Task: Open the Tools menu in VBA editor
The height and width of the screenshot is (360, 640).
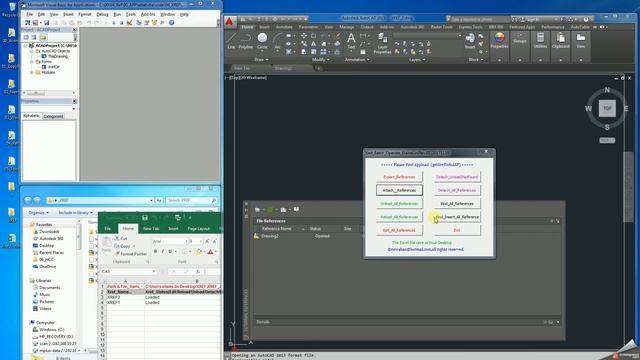Action: [131, 14]
